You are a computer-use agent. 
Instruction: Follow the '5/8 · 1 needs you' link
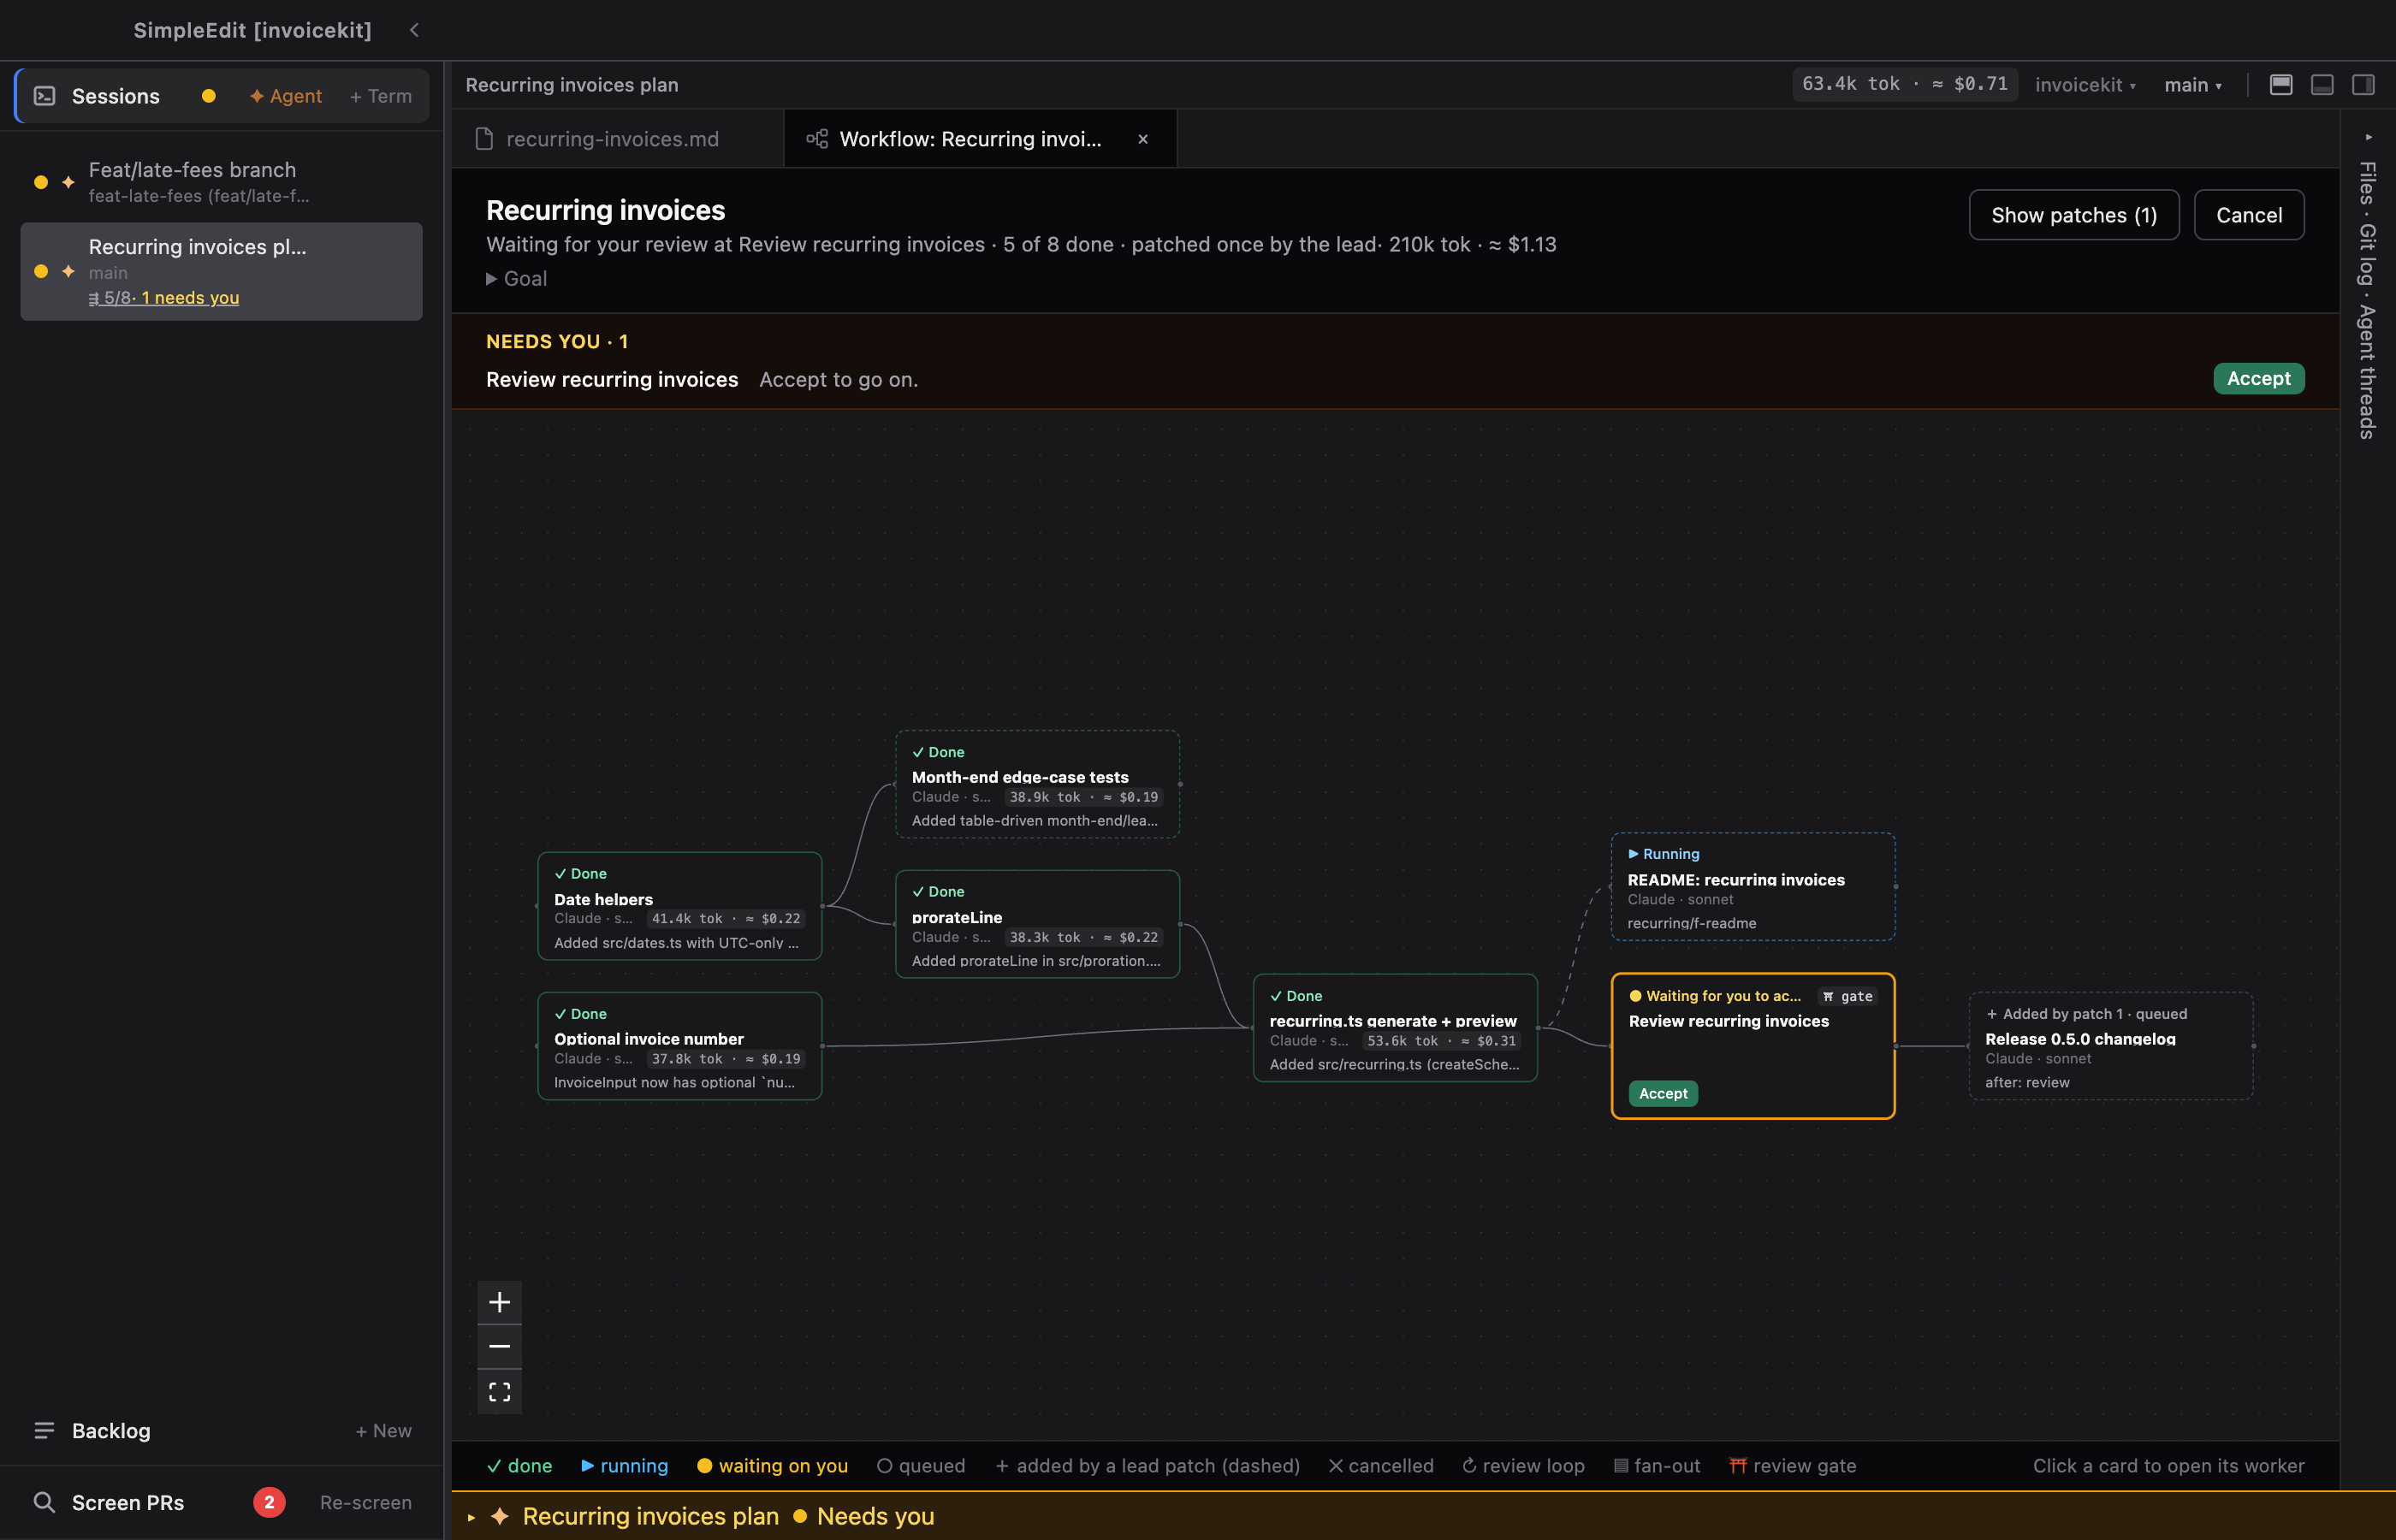pos(164,298)
